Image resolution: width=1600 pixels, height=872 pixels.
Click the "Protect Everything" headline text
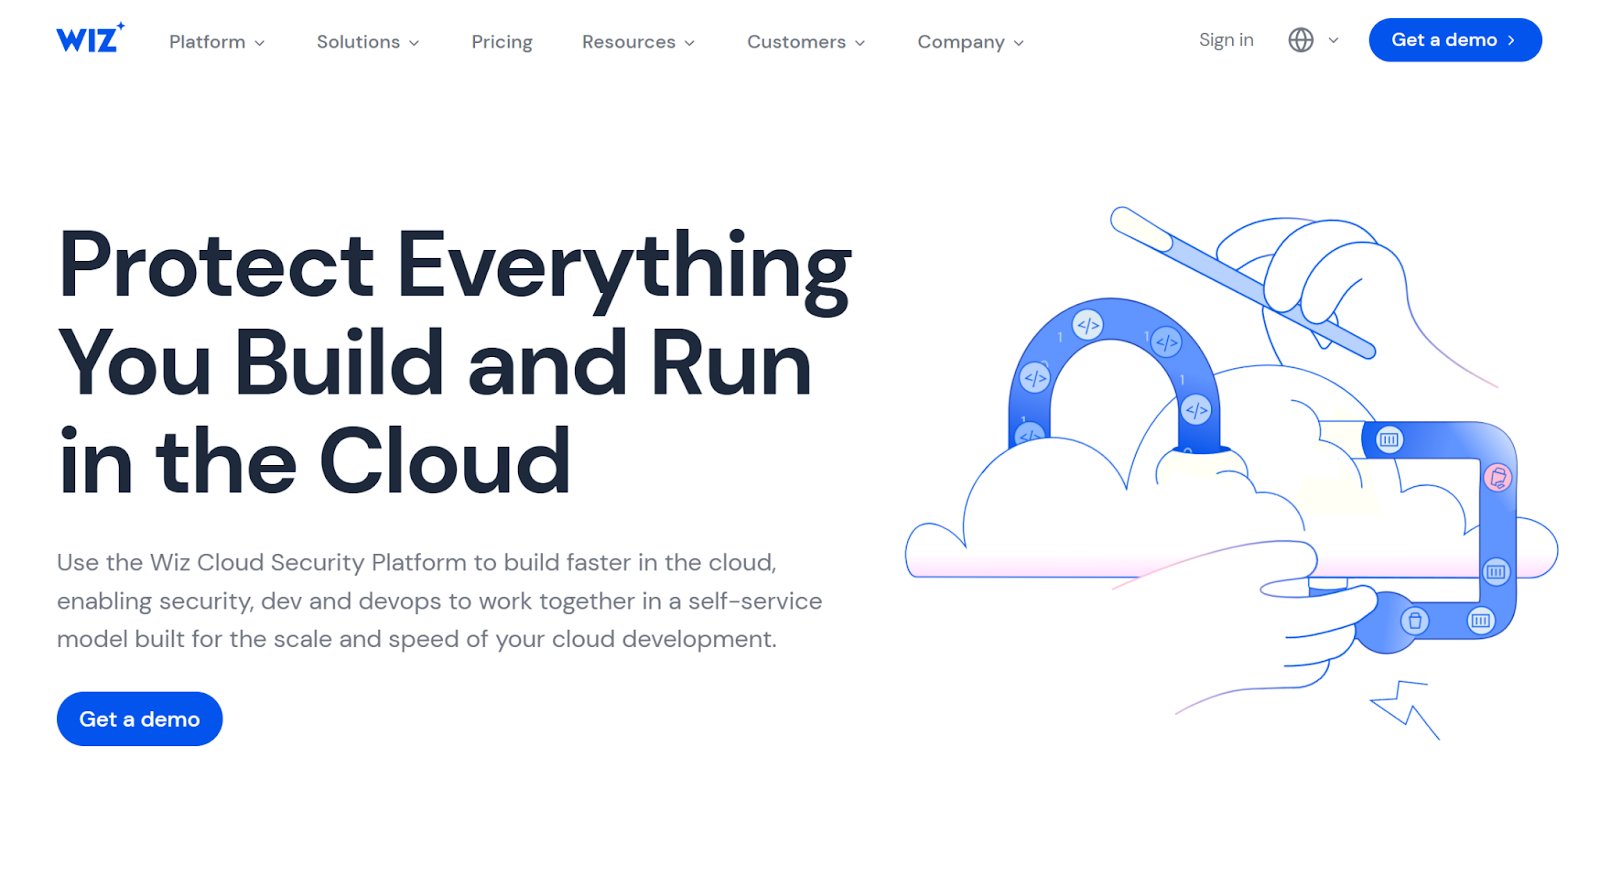click(x=455, y=267)
